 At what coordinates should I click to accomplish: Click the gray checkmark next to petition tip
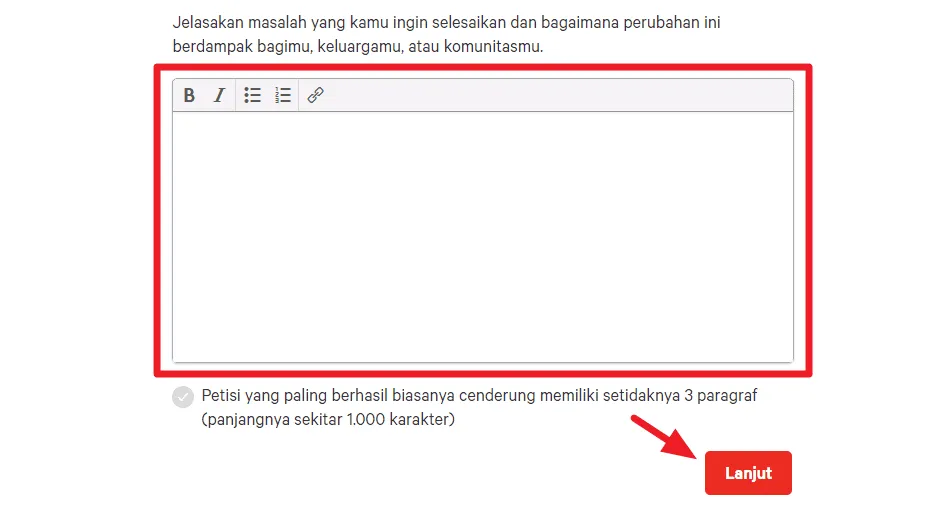183,397
